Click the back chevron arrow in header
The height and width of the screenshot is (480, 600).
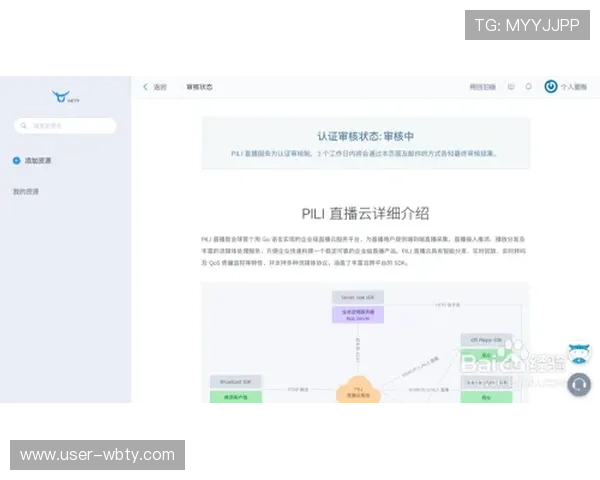[145, 87]
